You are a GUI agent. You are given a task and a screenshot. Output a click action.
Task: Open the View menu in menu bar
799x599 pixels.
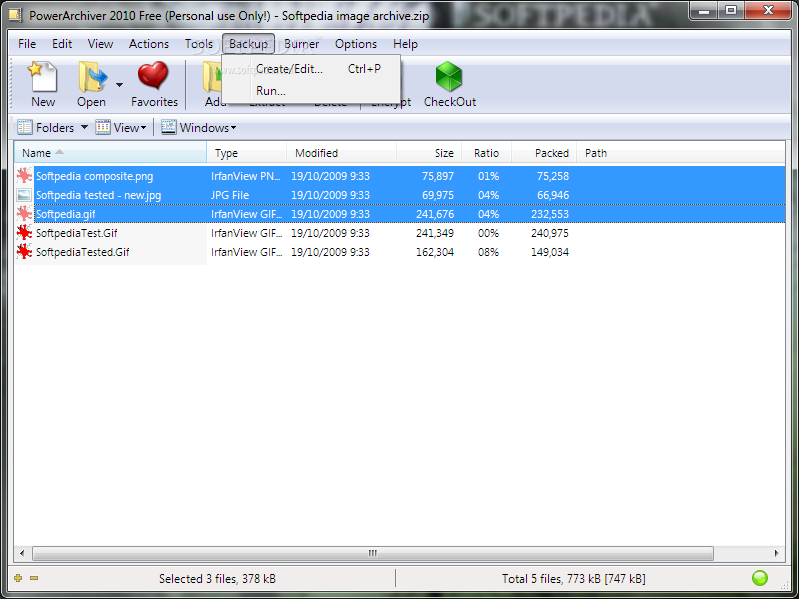[100, 44]
